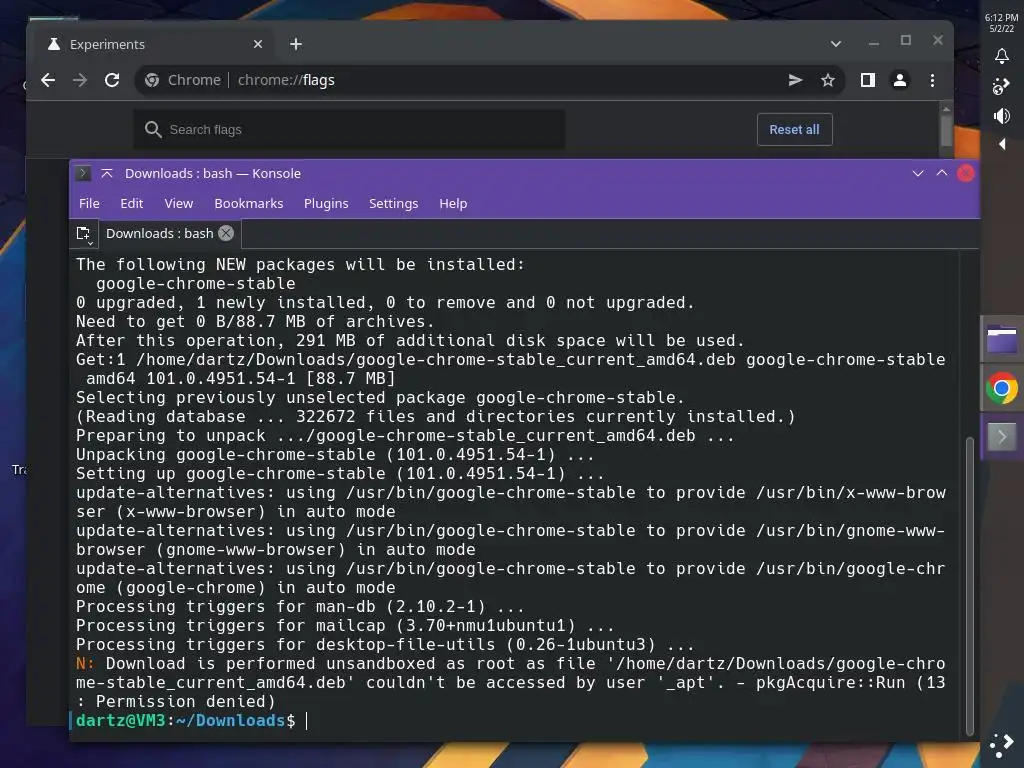The height and width of the screenshot is (768, 1024).
Task: Close the Konsole window
Action: [966, 173]
